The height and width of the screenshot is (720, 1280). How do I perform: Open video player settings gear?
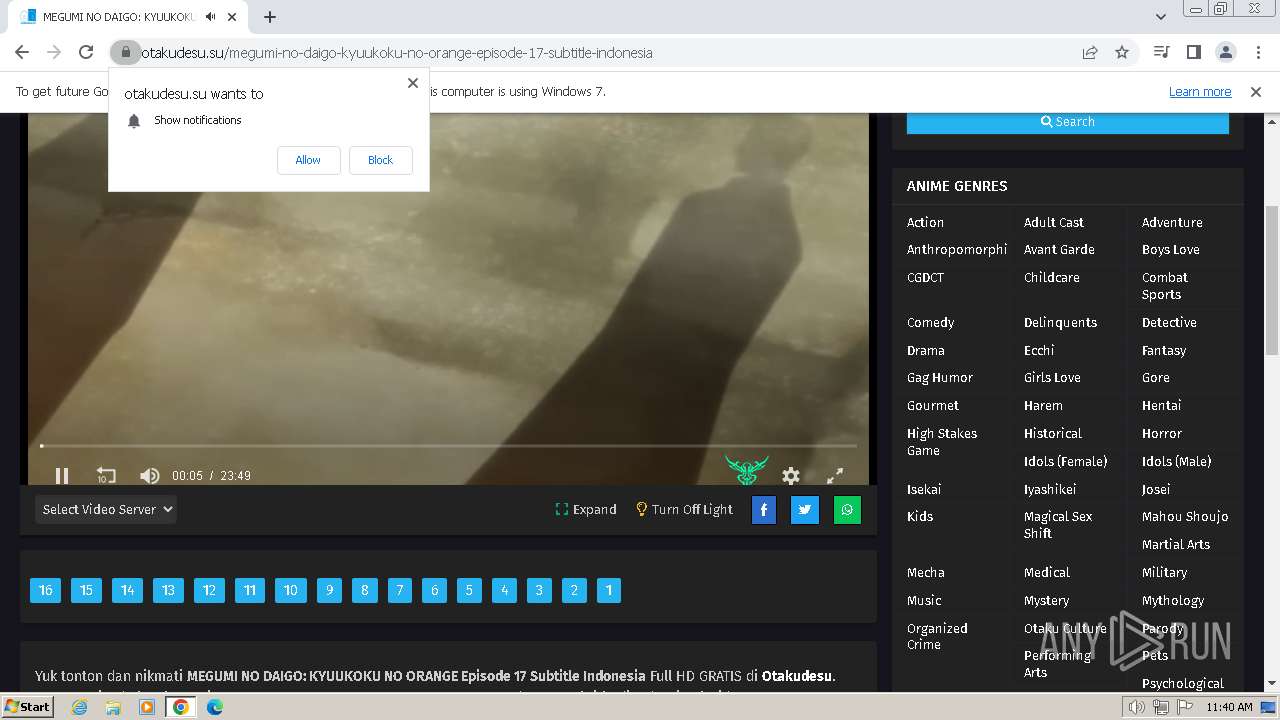tap(791, 476)
